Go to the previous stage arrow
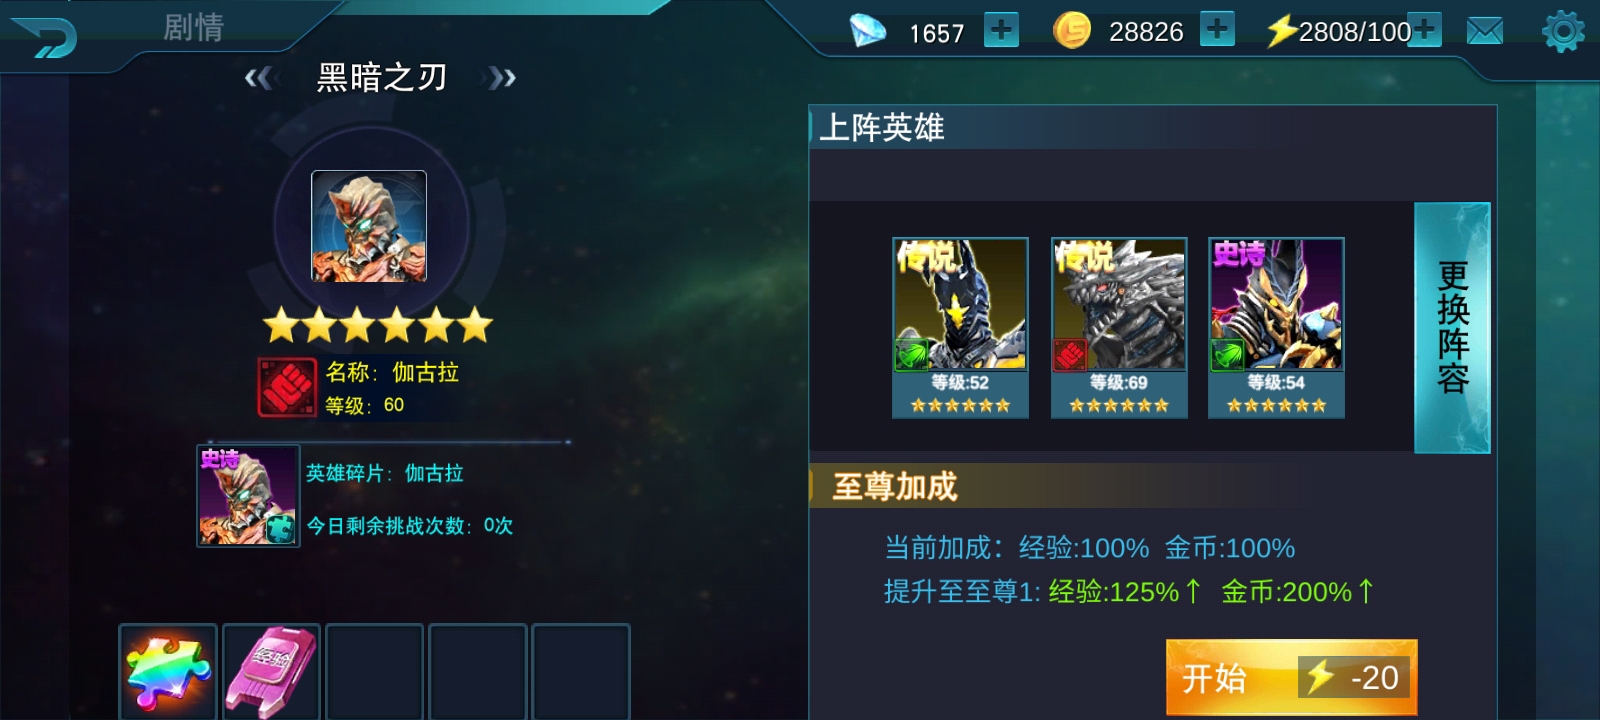 tap(258, 78)
